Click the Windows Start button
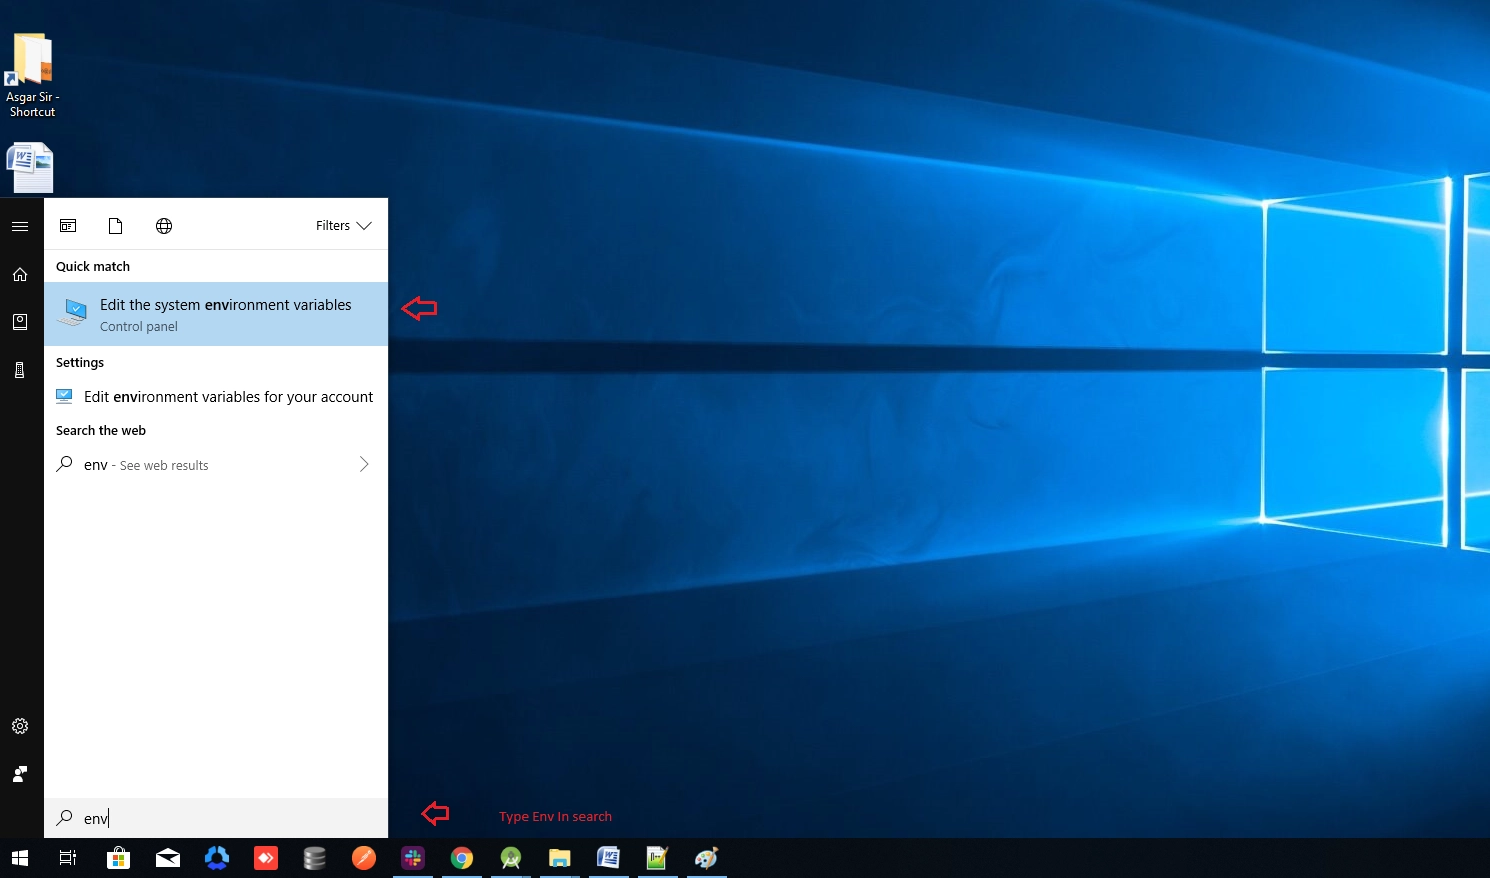 pos(20,858)
